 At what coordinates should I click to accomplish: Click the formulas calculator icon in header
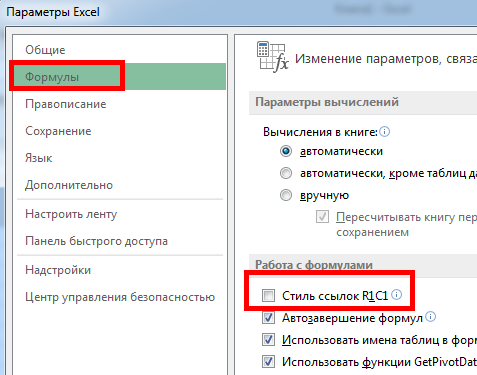[272, 57]
